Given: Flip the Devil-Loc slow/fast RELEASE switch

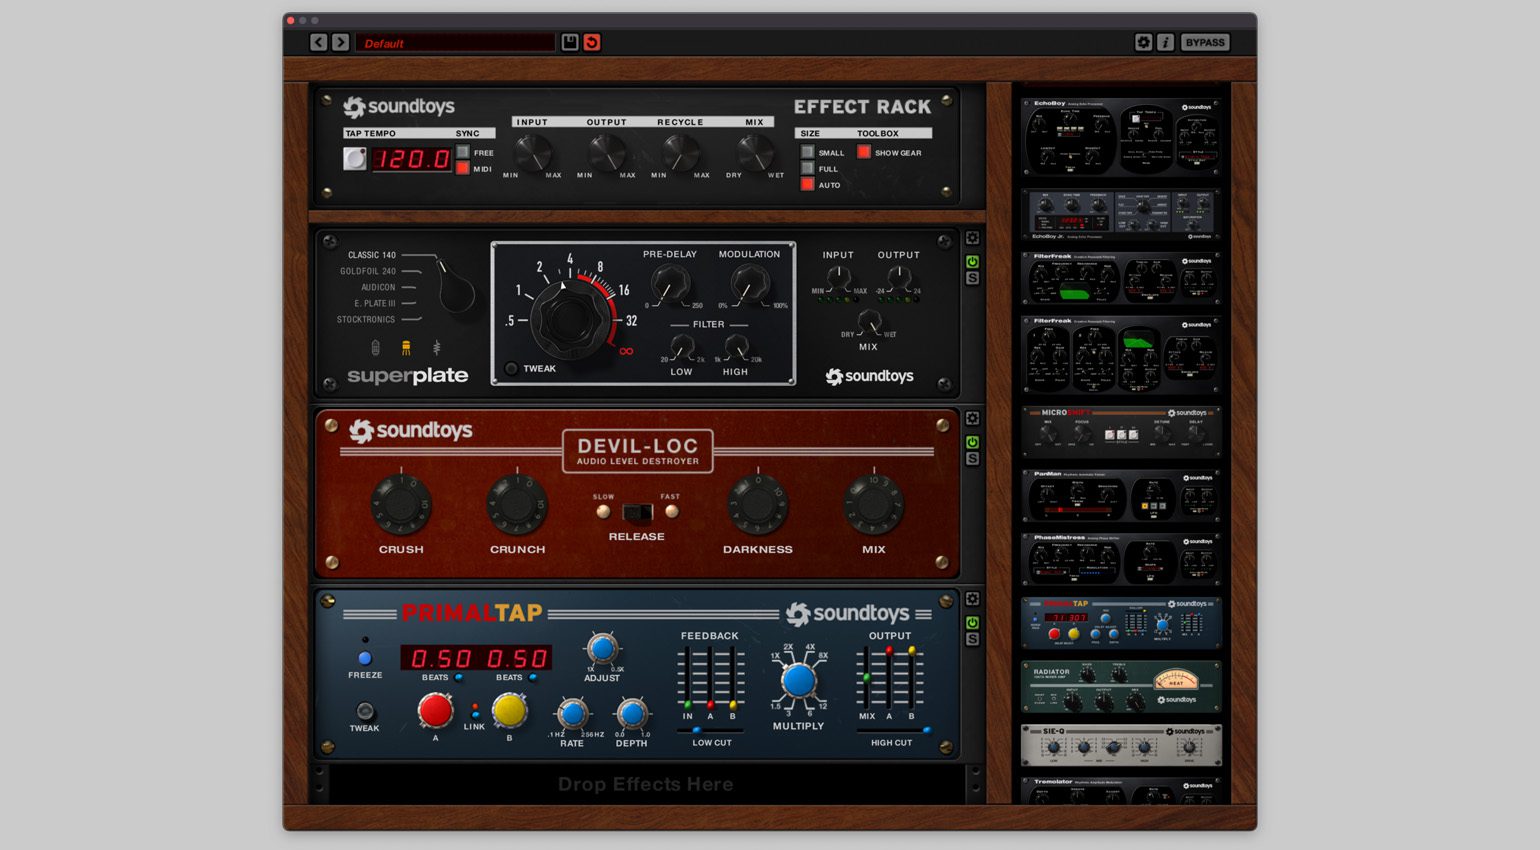Looking at the screenshot, I should [637, 512].
